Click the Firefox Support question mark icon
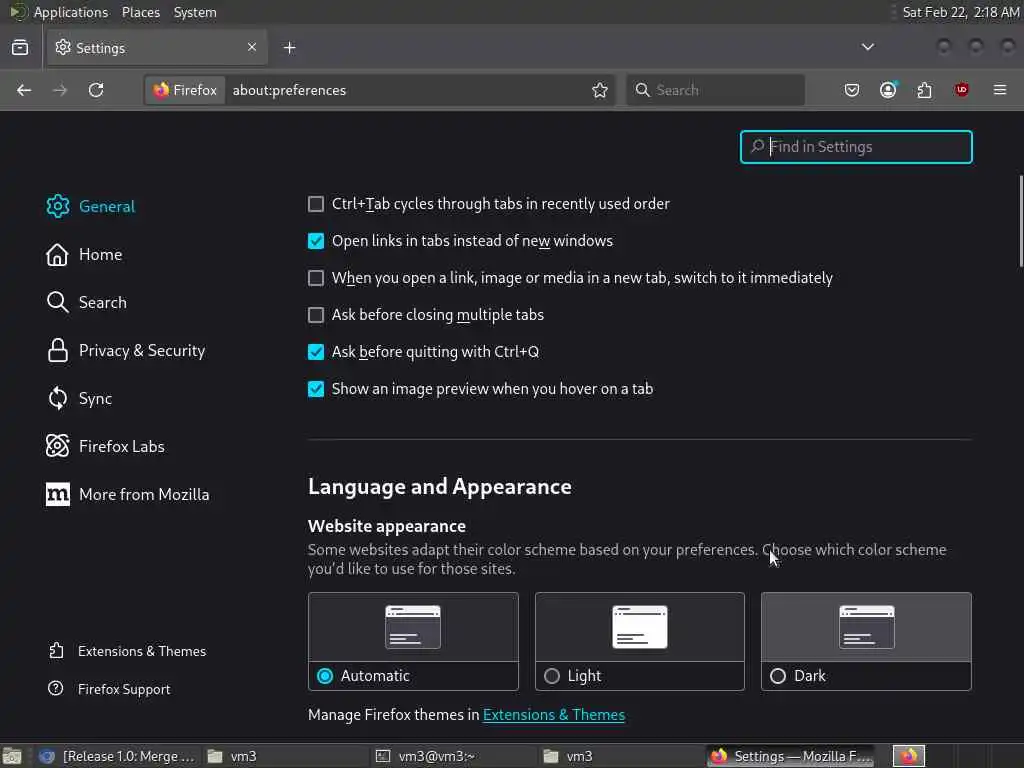Image resolution: width=1024 pixels, height=768 pixels. (x=56, y=688)
